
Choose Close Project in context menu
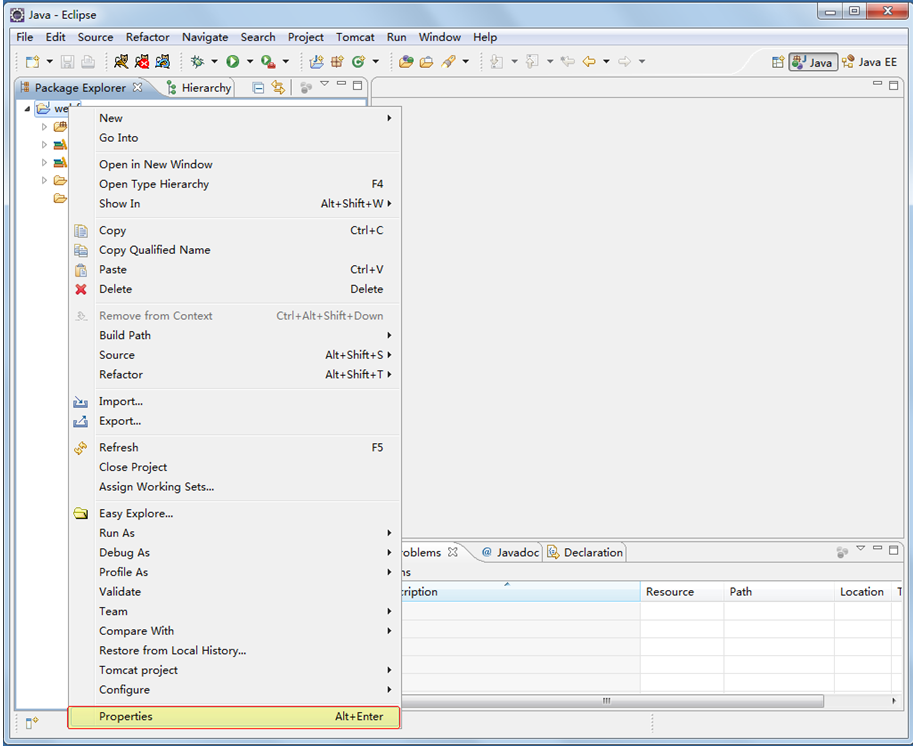pos(234,467)
